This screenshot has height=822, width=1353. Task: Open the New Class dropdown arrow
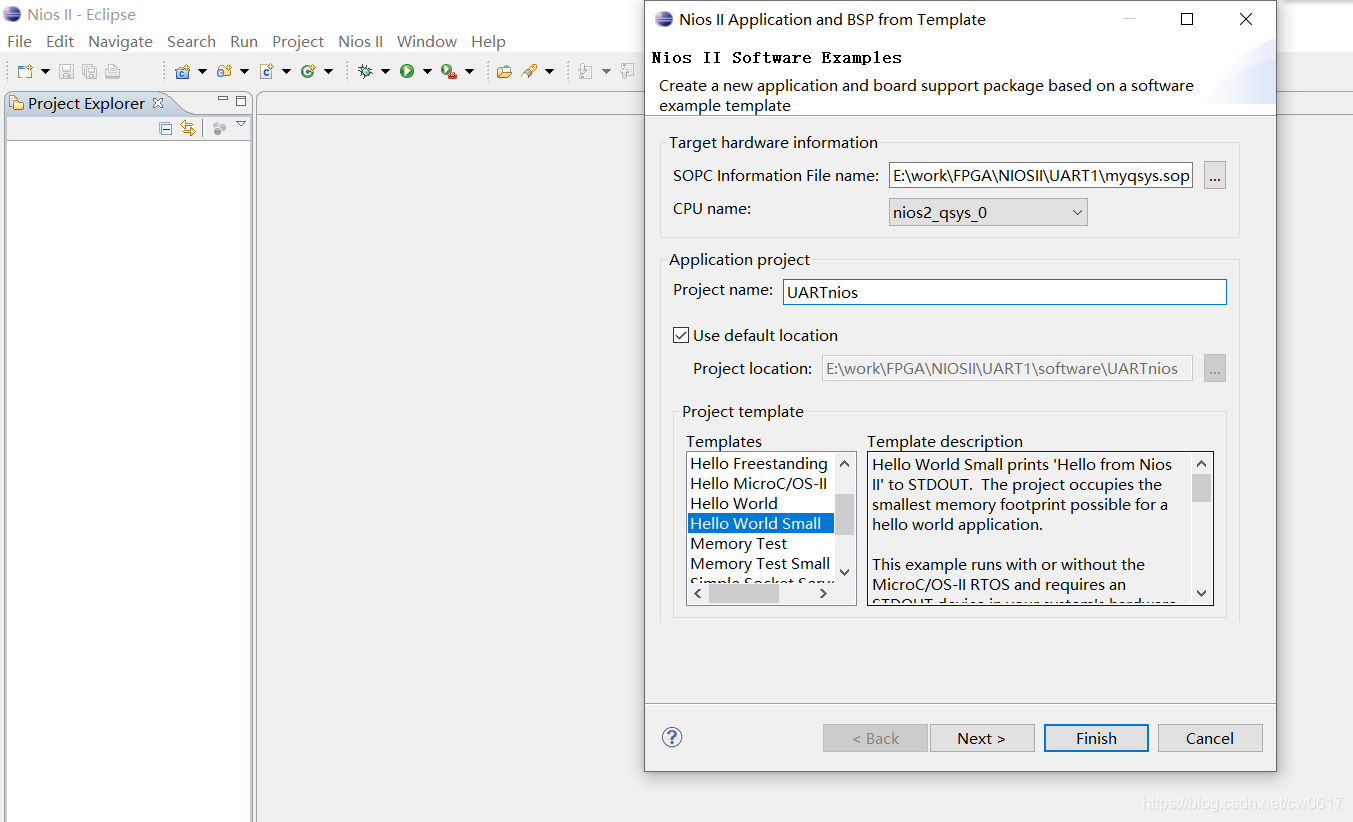328,71
